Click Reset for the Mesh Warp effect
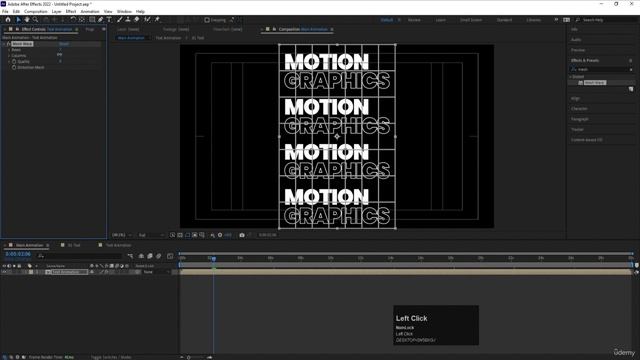Image resolution: width=640 pixels, height=360 pixels. click(64, 44)
